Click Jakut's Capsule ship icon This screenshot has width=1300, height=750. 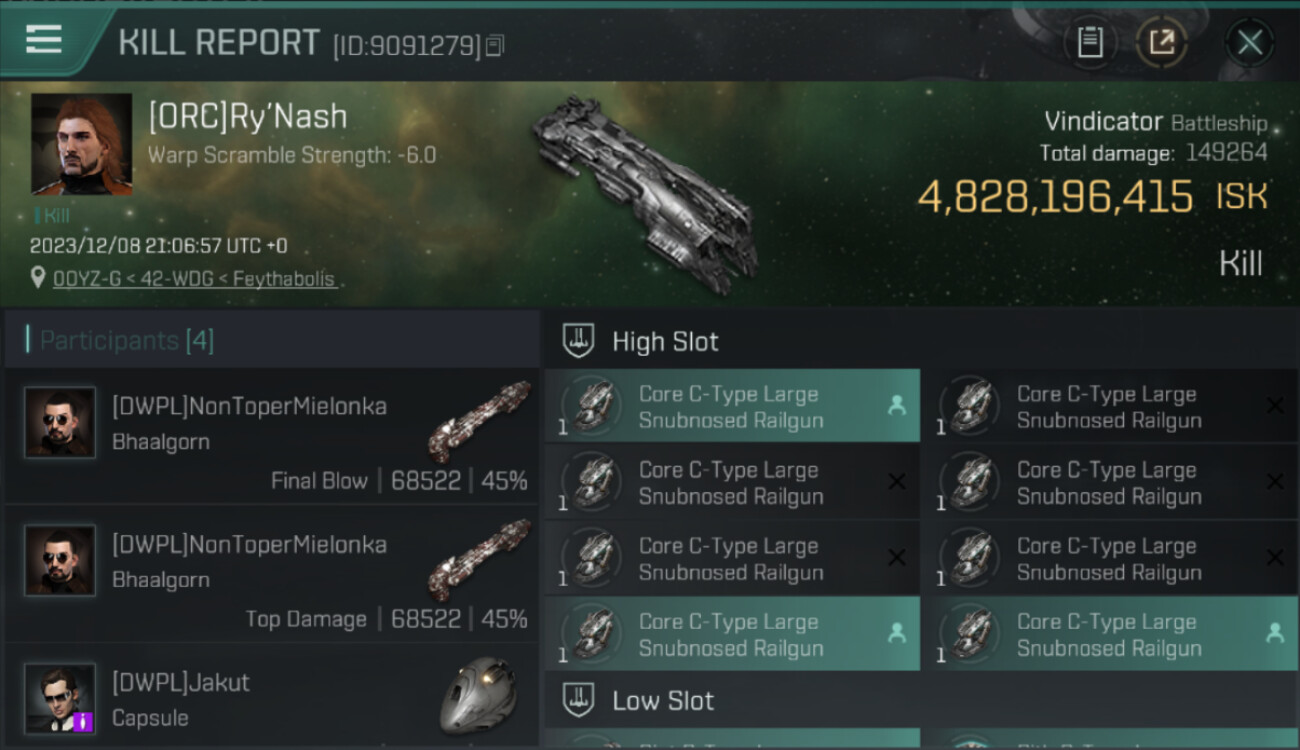point(479,695)
